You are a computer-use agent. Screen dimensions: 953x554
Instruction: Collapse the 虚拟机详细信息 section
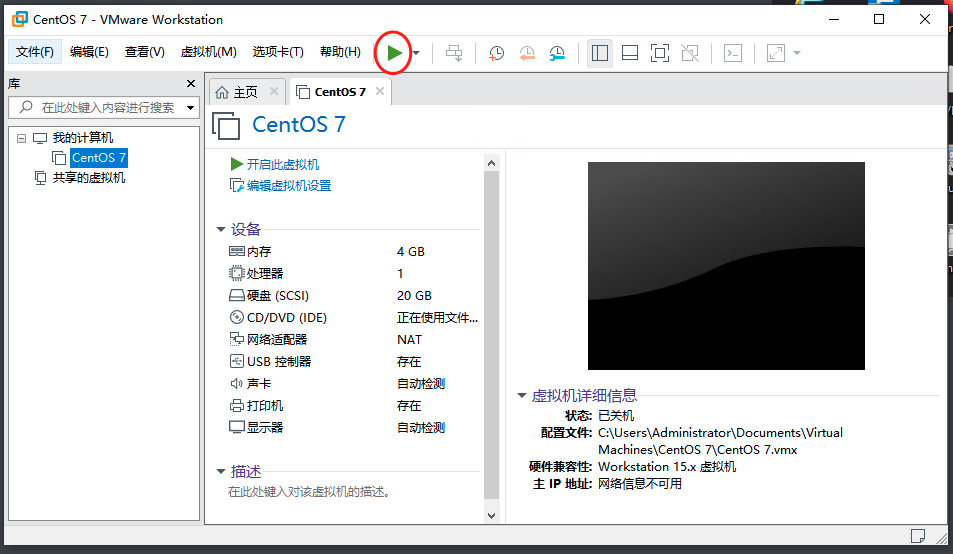521,395
